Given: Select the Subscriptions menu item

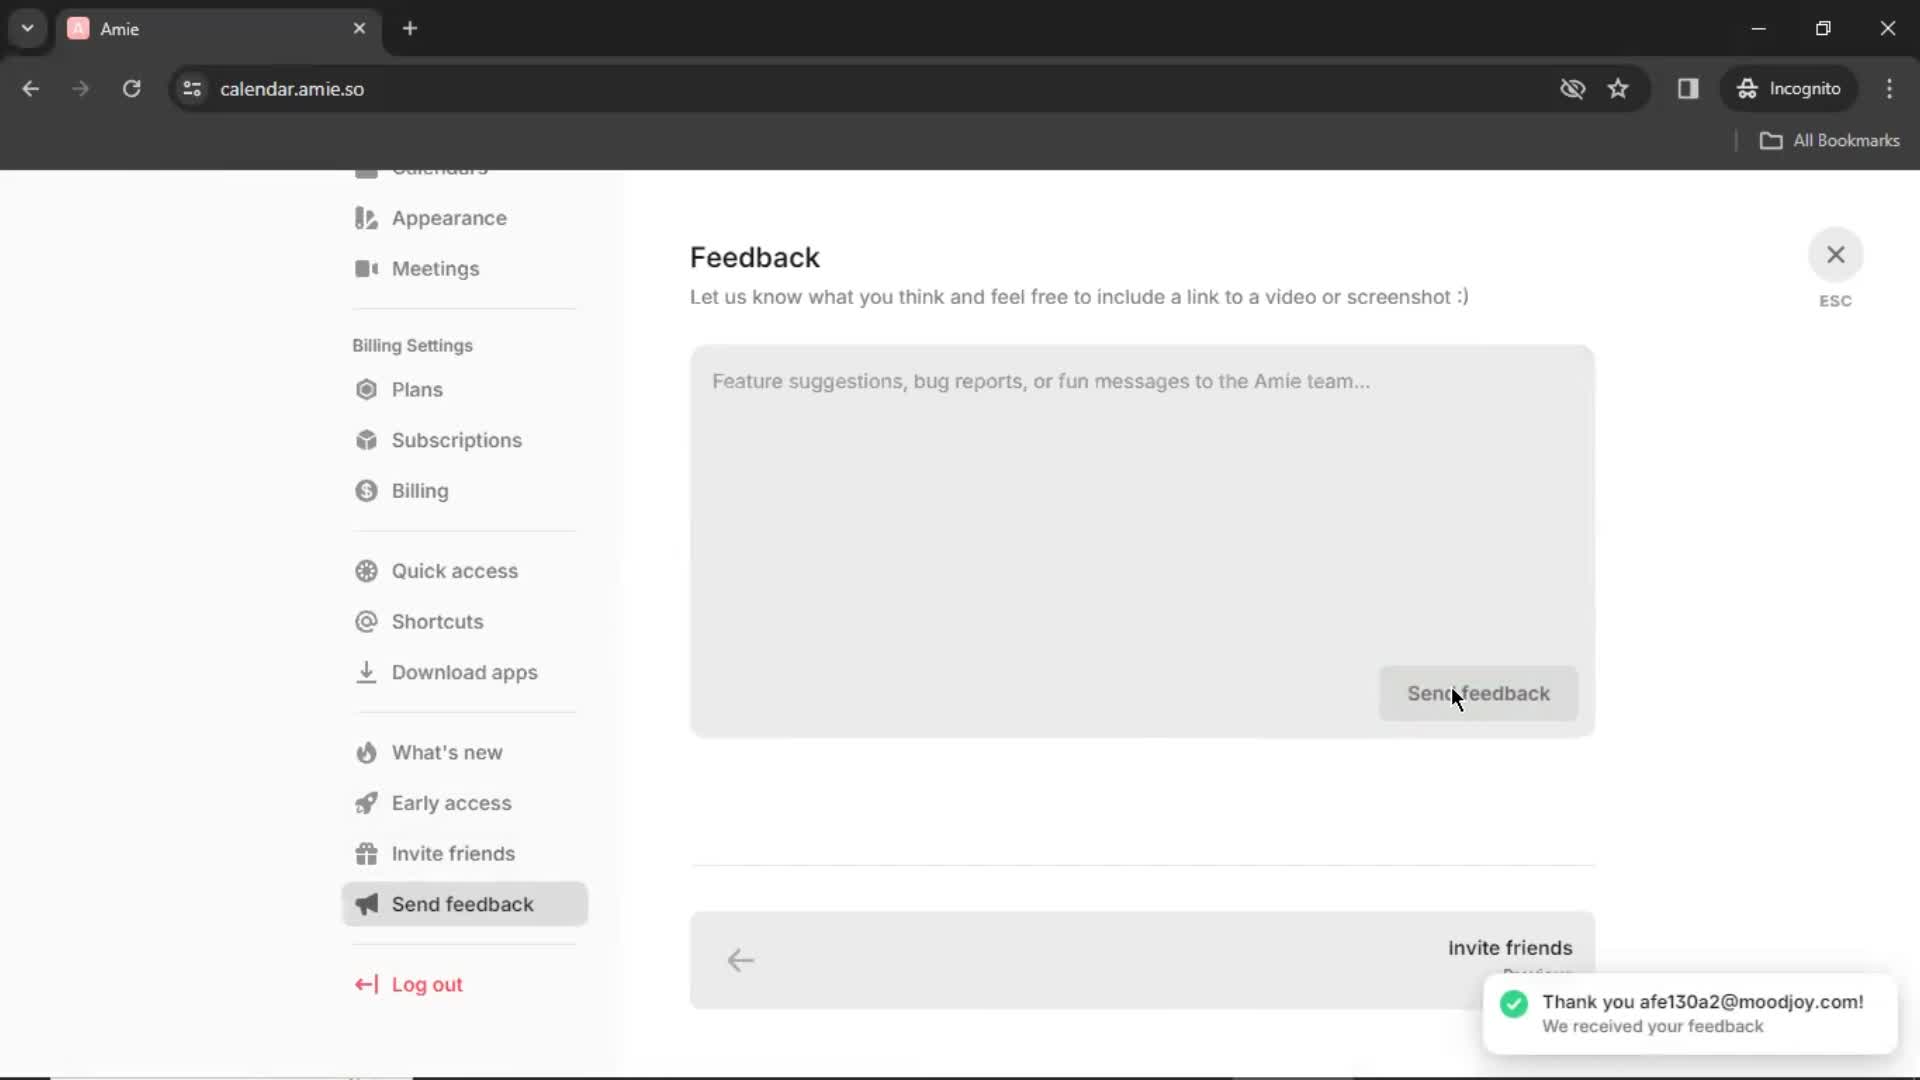Looking at the screenshot, I should pyautogui.click(x=456, y=439).
